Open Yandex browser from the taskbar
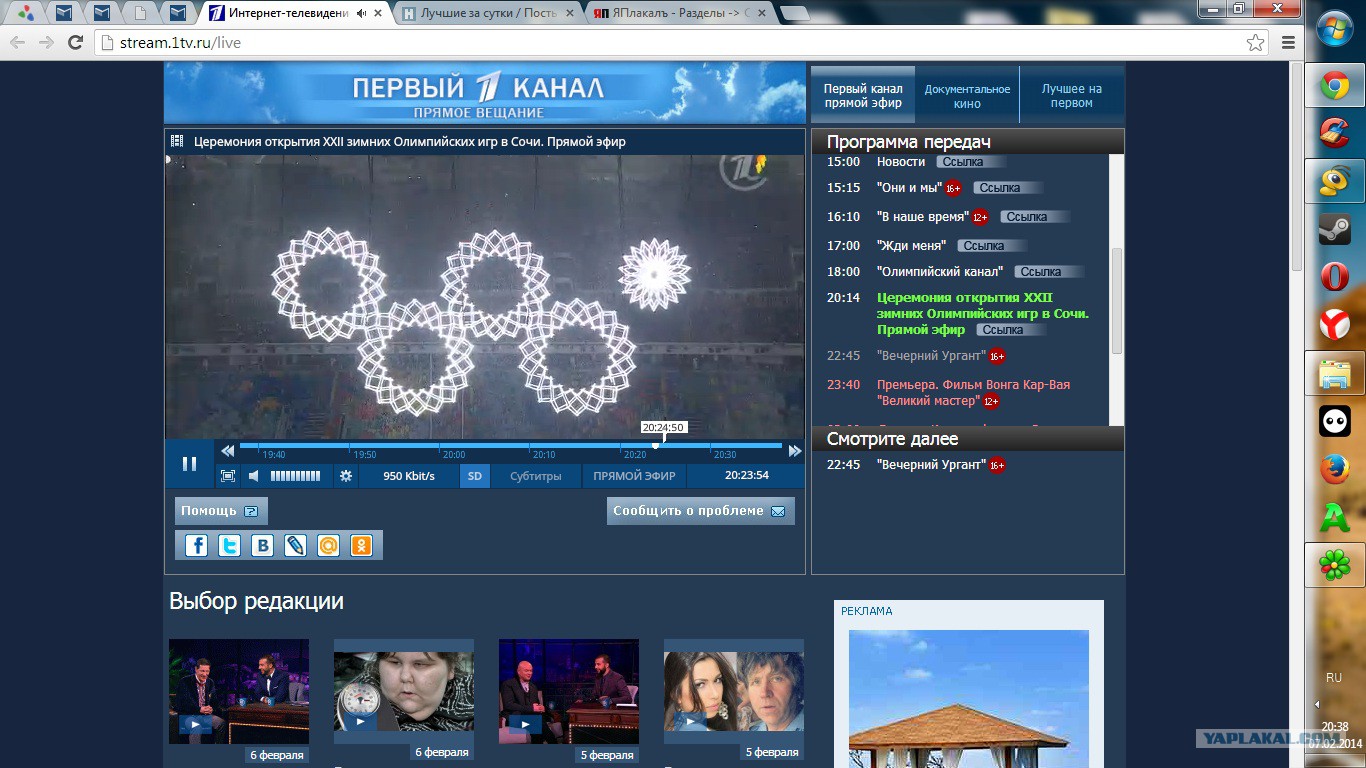 click(1334, 324)
